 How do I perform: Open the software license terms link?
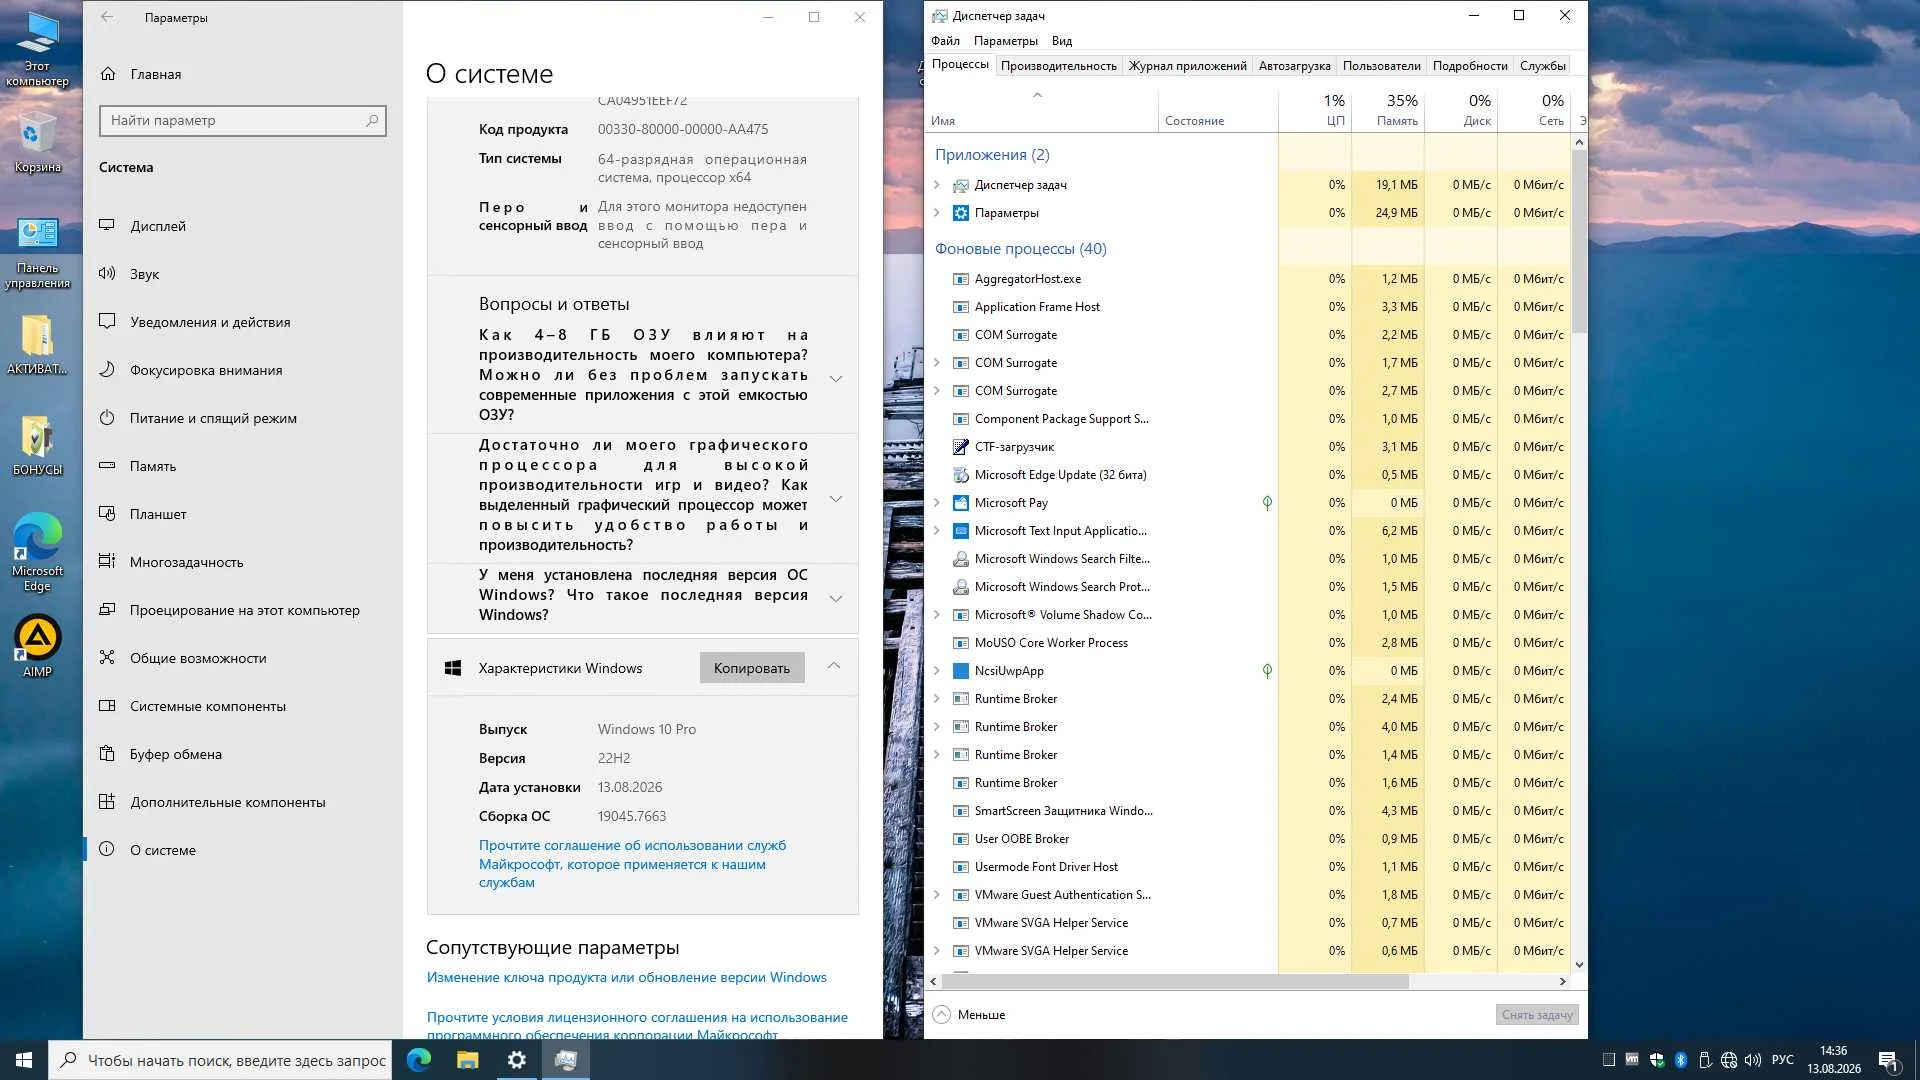[x=637, y=1026]
